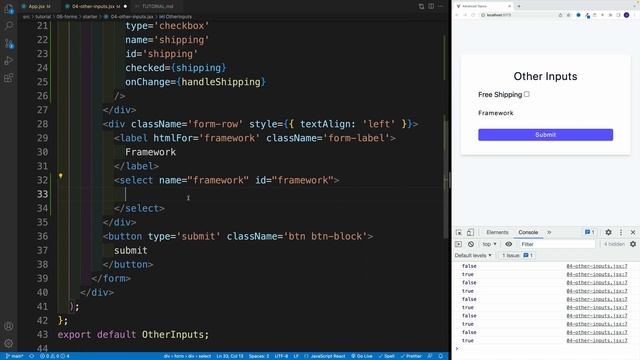Click the console Filter input field

click(557, 244)
